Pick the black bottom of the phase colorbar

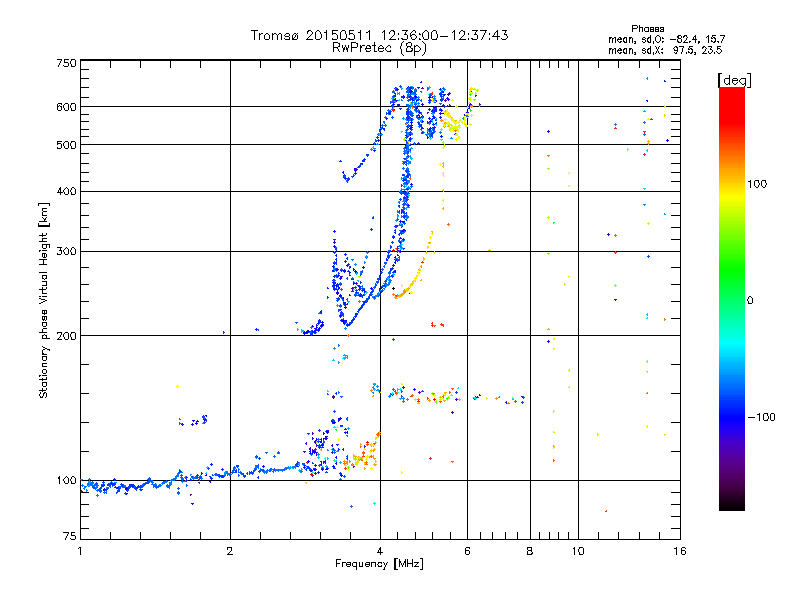click(x=732, y=504)
